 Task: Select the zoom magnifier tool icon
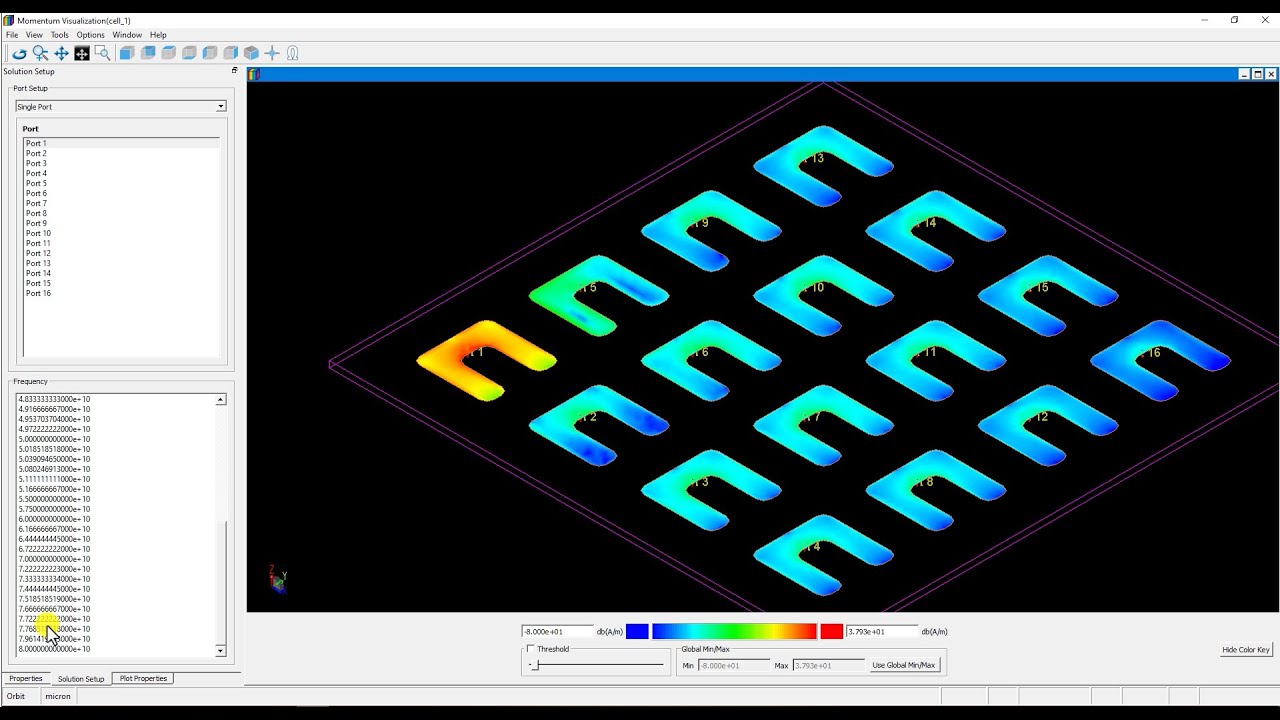(x=40, y=53)
